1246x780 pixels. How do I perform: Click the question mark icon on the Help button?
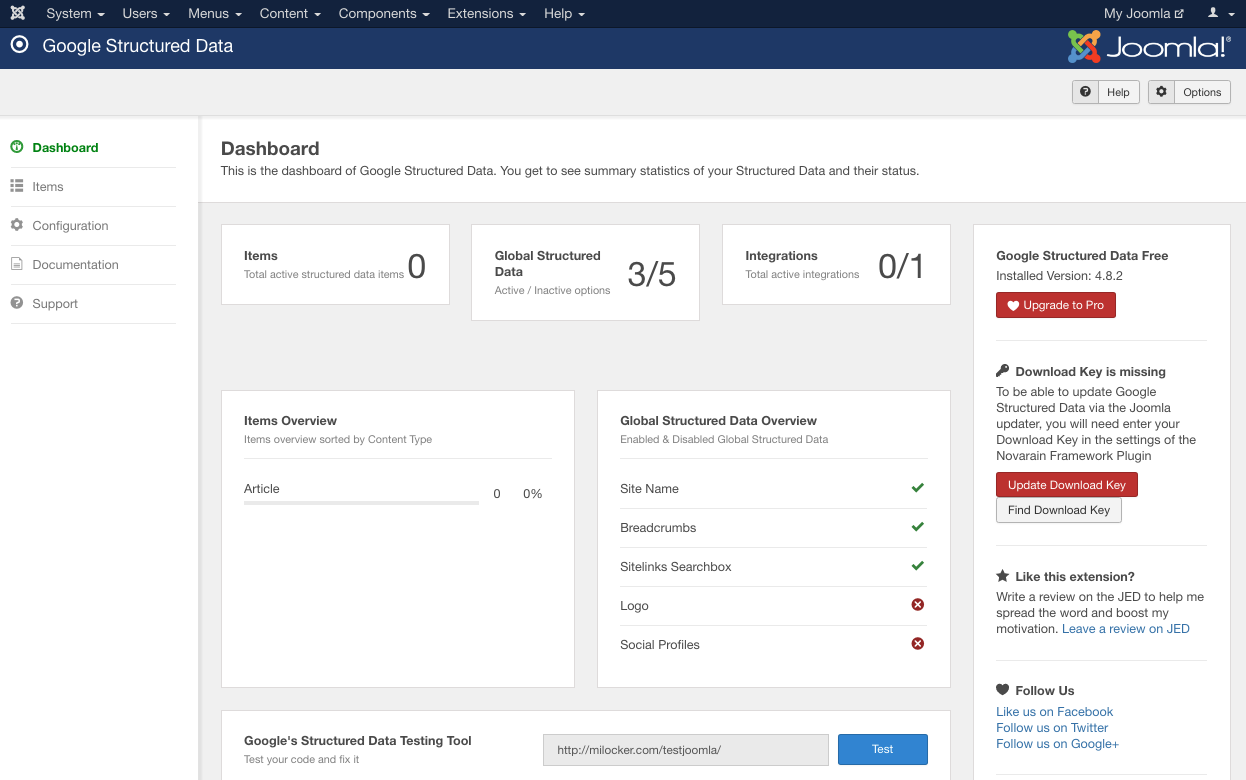click(x=1086, y=92)
